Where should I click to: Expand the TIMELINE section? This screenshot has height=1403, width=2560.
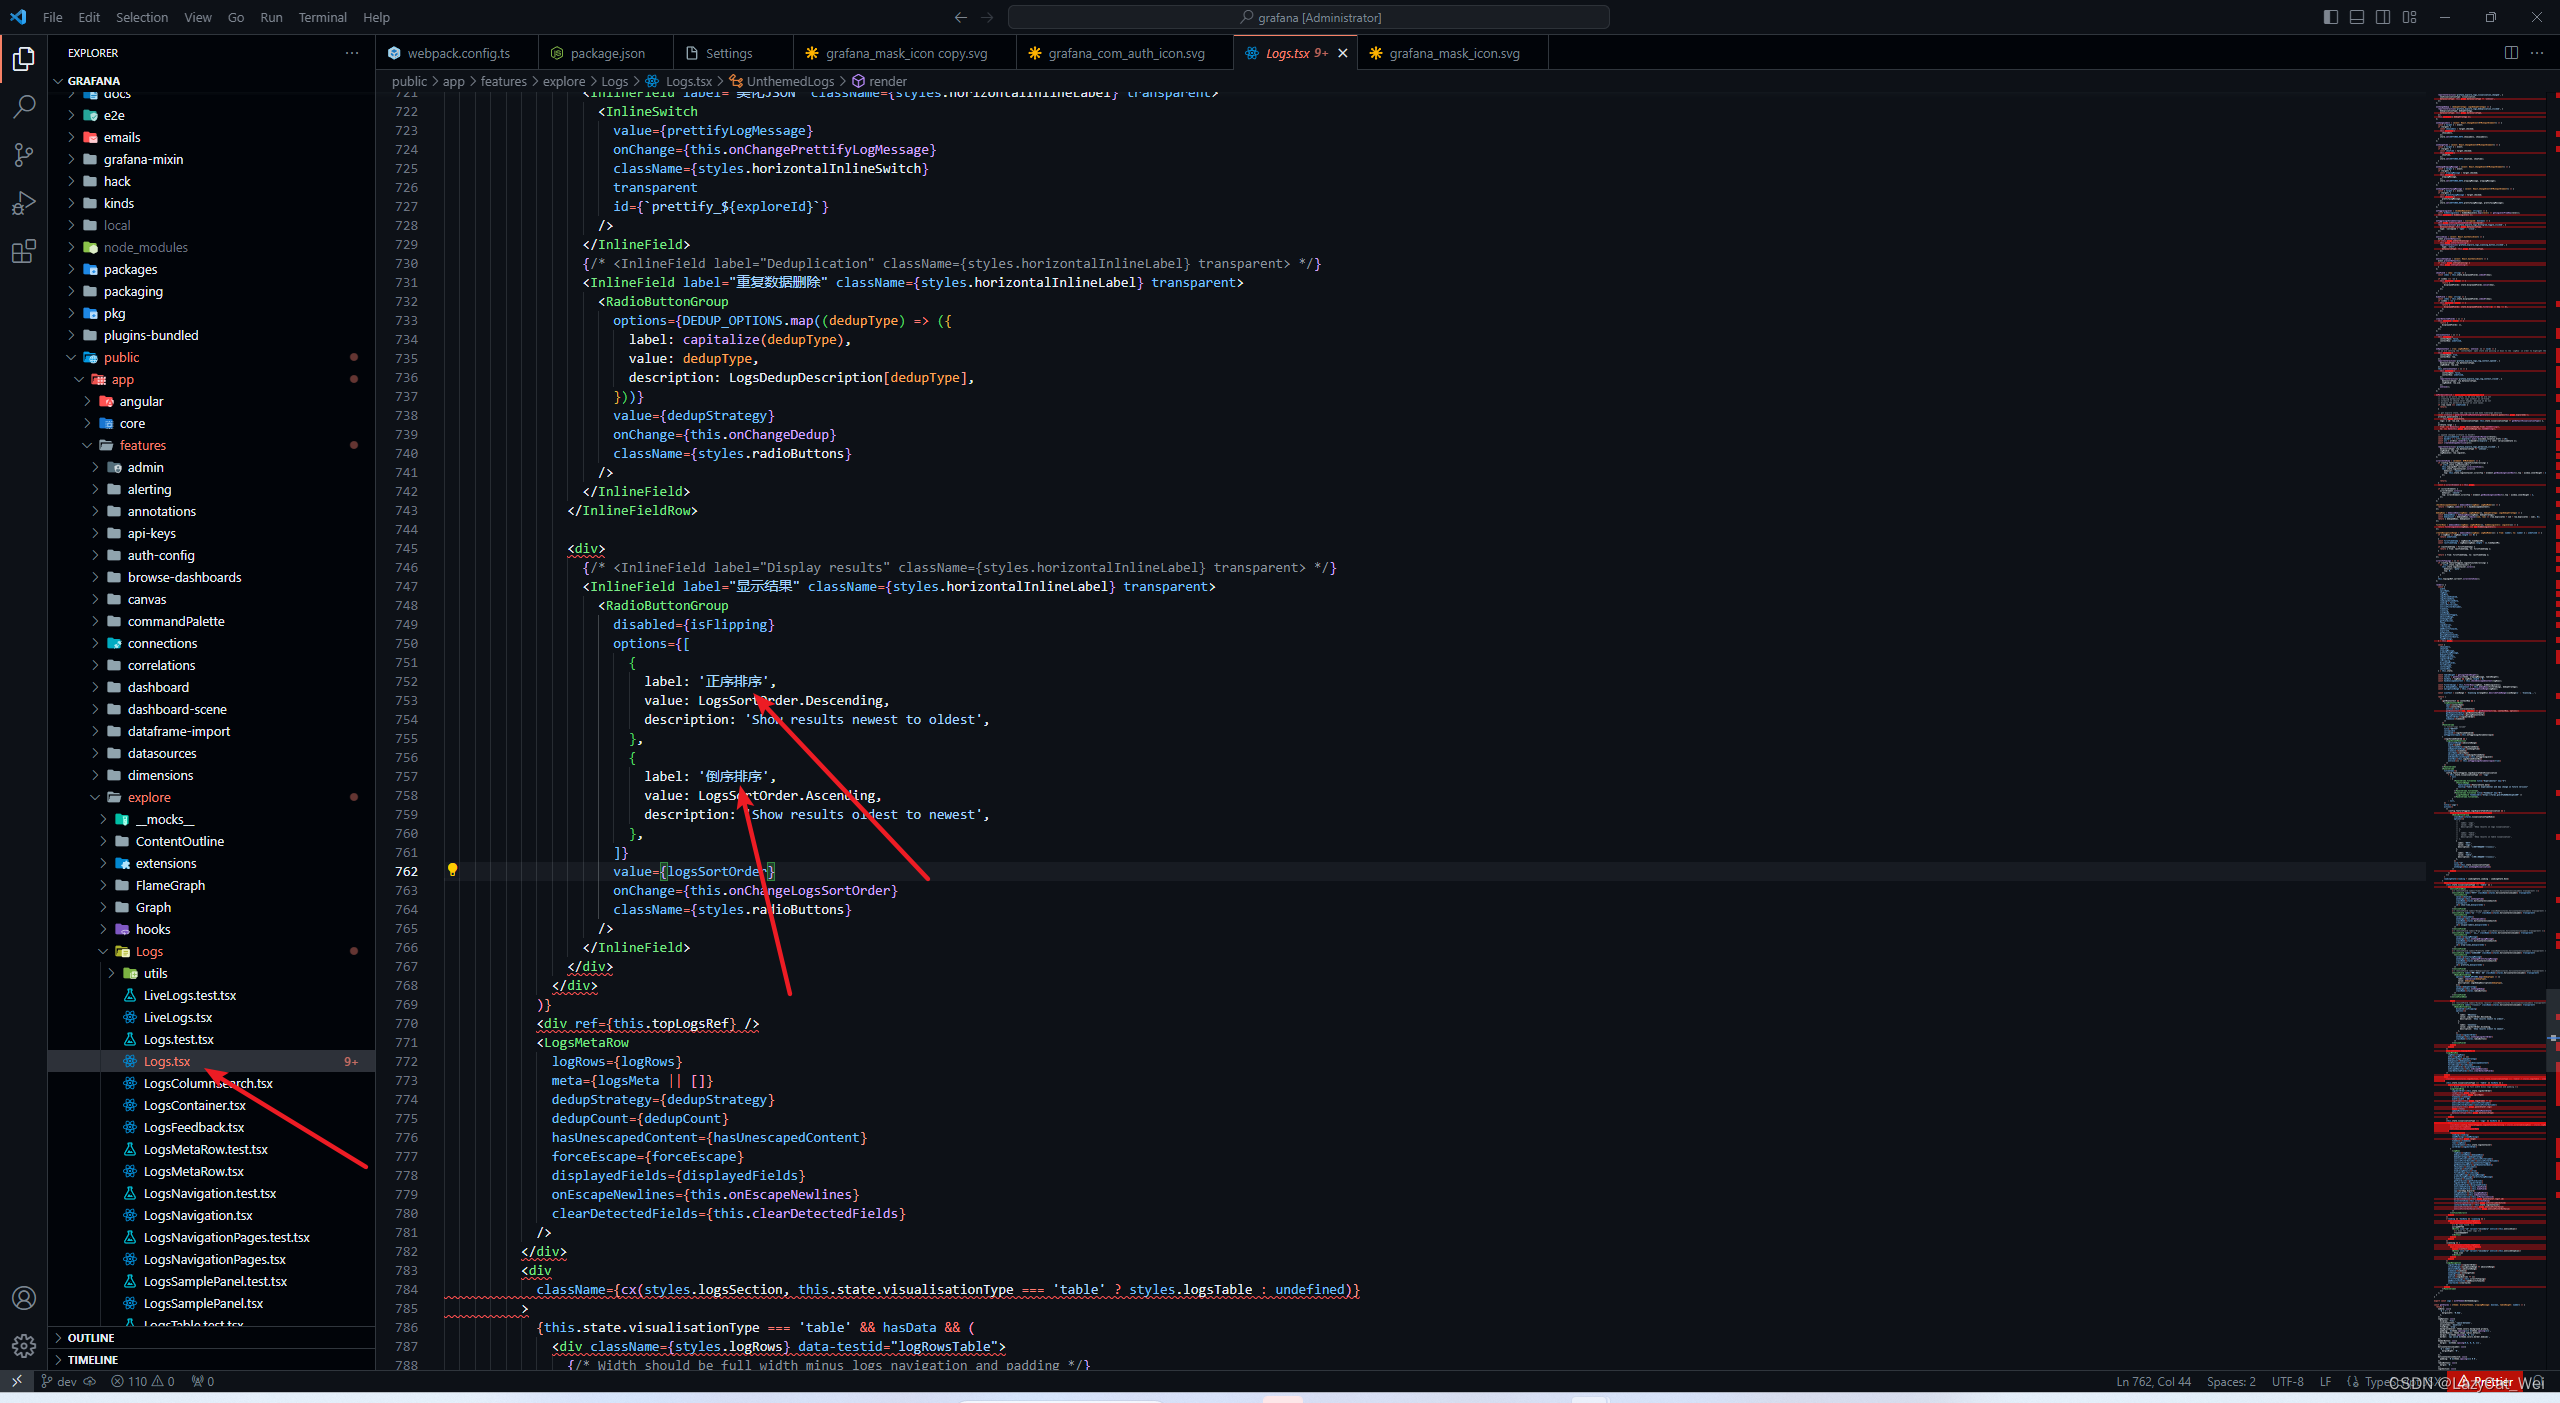[x=92, y=1359]
